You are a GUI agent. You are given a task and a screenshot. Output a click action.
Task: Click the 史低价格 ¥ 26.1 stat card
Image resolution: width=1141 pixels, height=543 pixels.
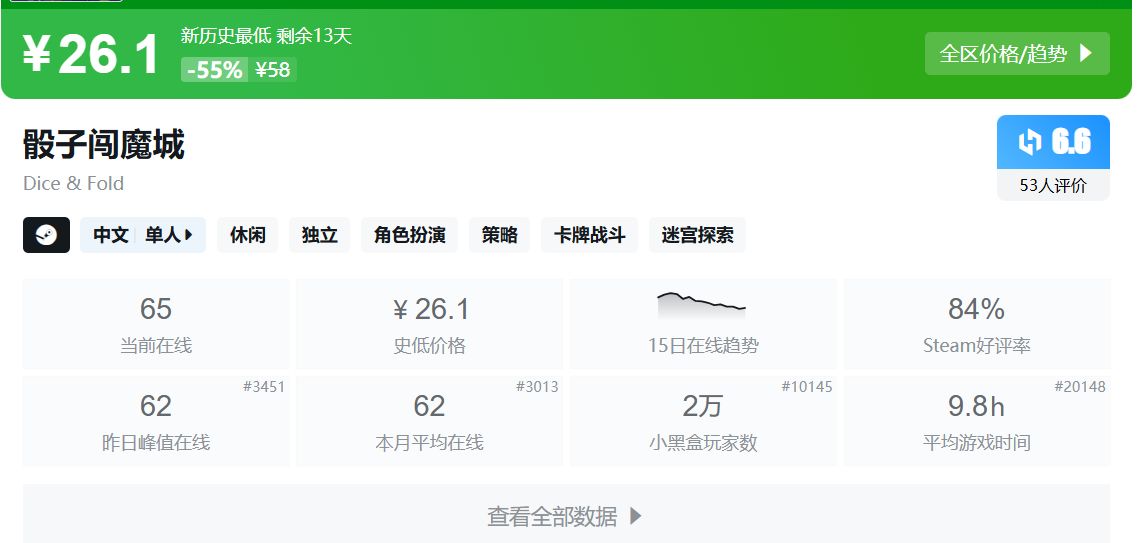(429, 324)
